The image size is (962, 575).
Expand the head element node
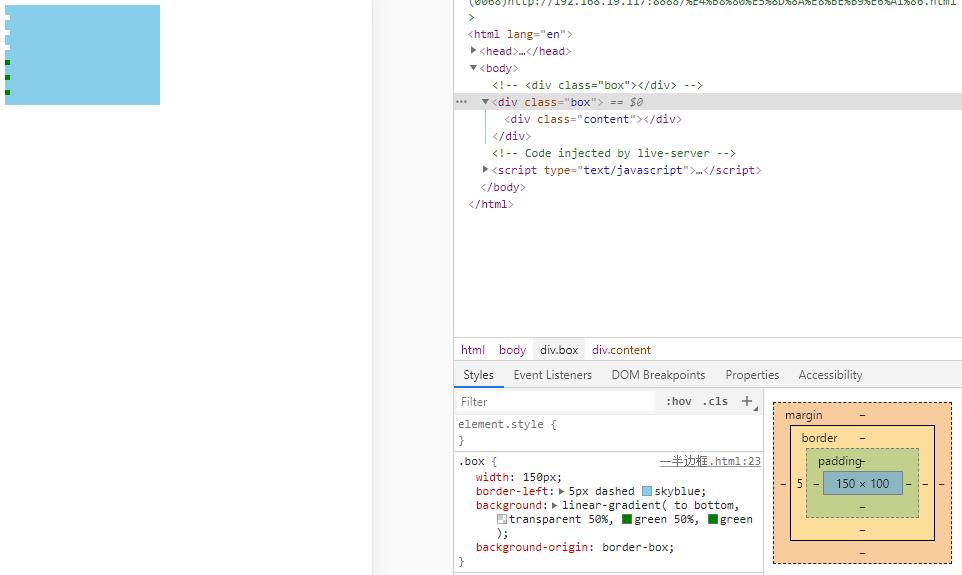[x=474, y=51]
